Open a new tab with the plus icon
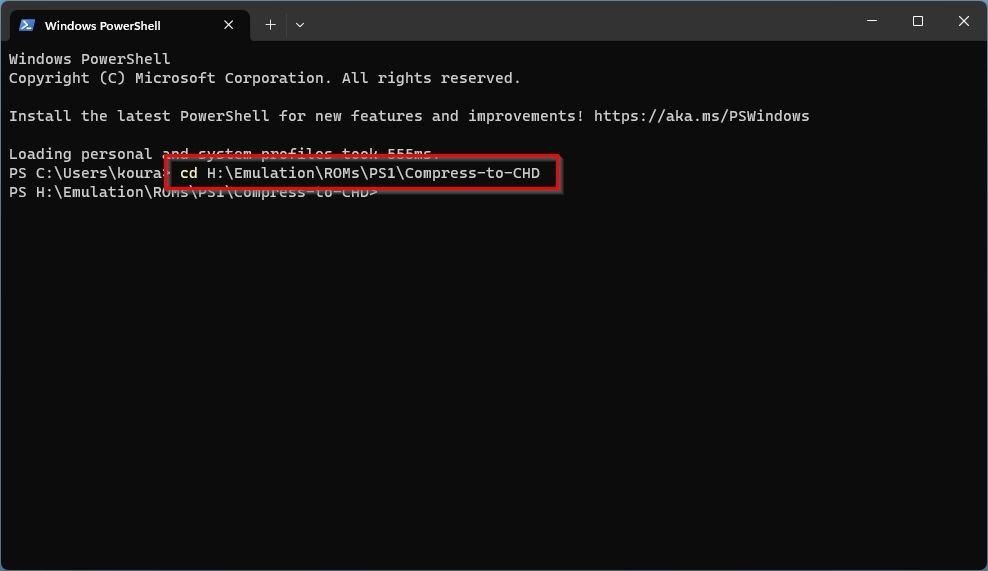The image size is (988, 571). pyautogui.click(x=270, y=25)
